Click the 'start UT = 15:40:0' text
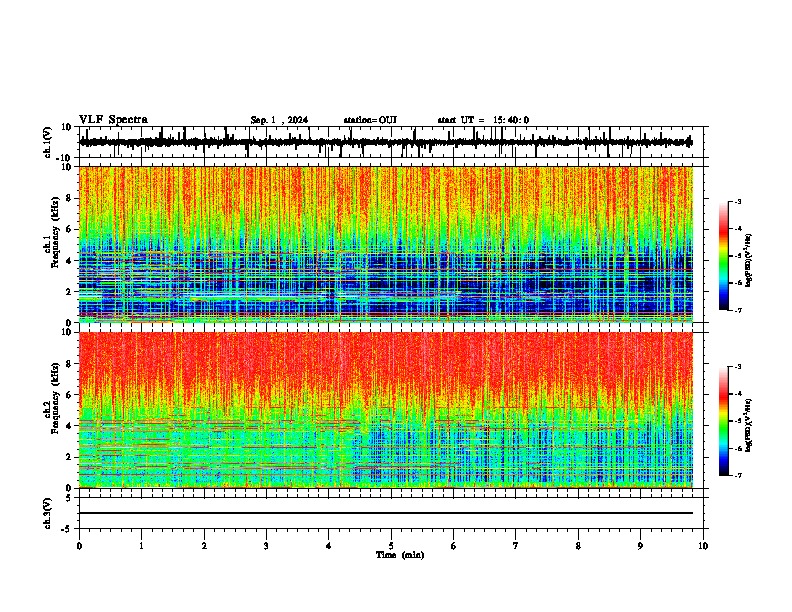The width and height of the screenshot is (792, 612). pos(483,120)
